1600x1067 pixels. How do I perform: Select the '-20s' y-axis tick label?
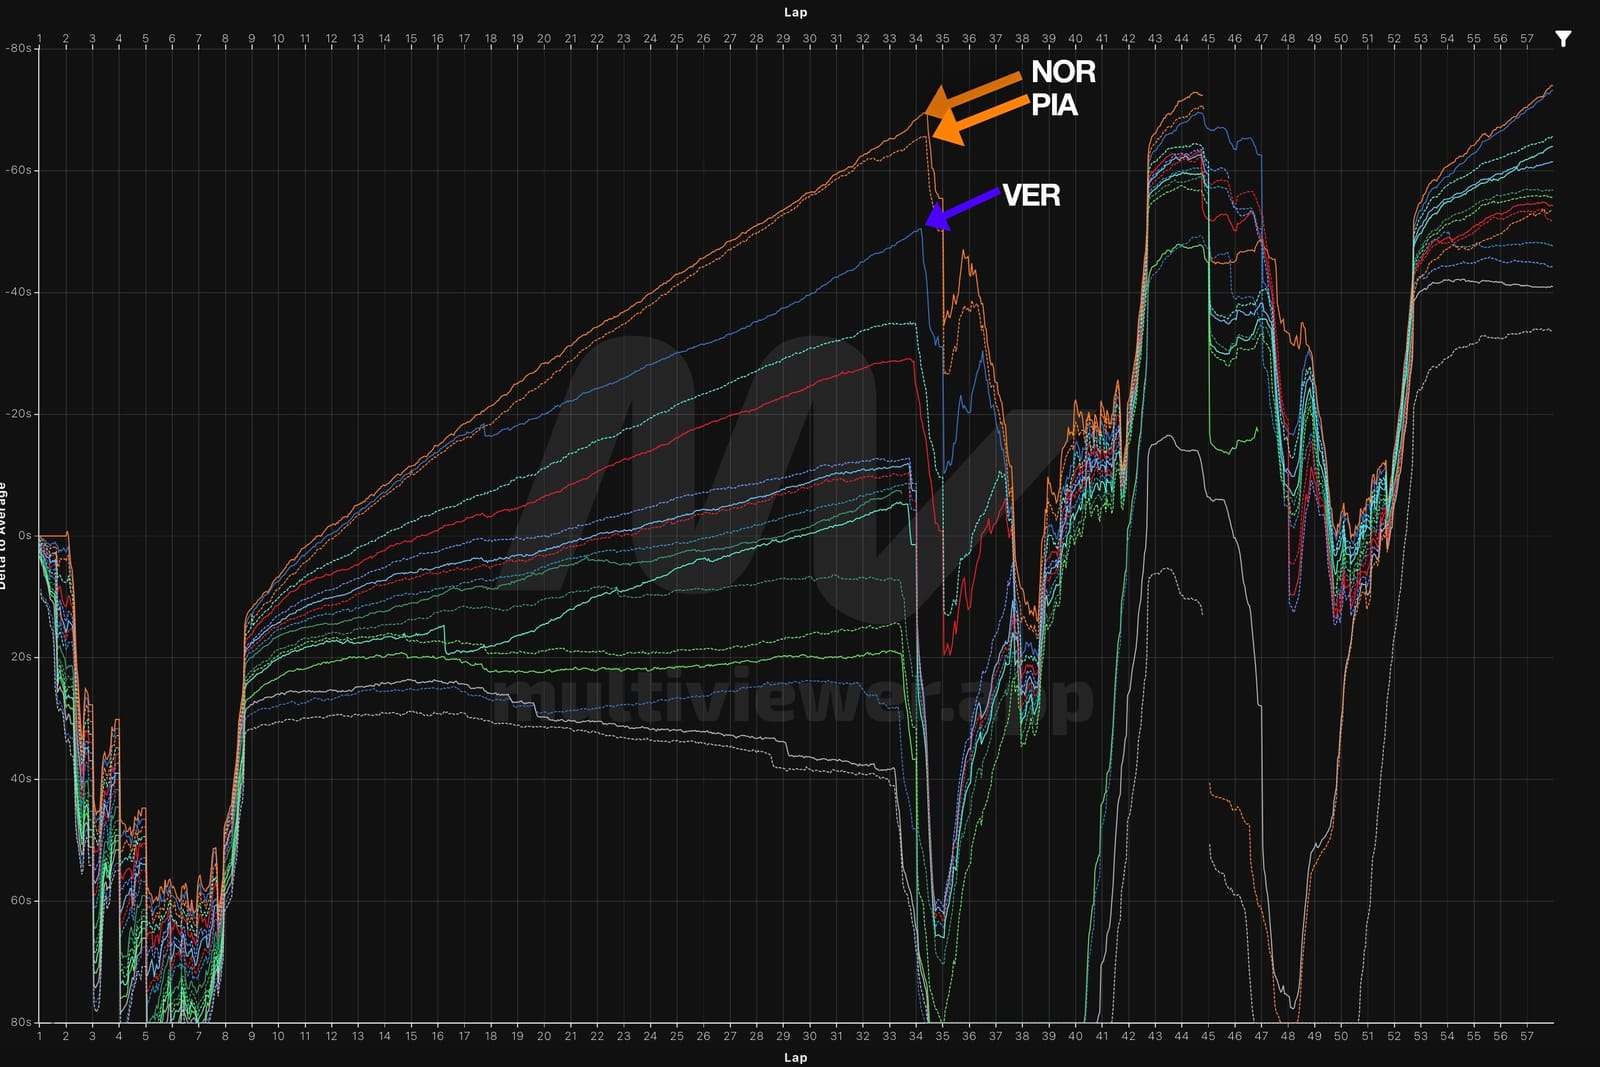[x=18, y=414]
